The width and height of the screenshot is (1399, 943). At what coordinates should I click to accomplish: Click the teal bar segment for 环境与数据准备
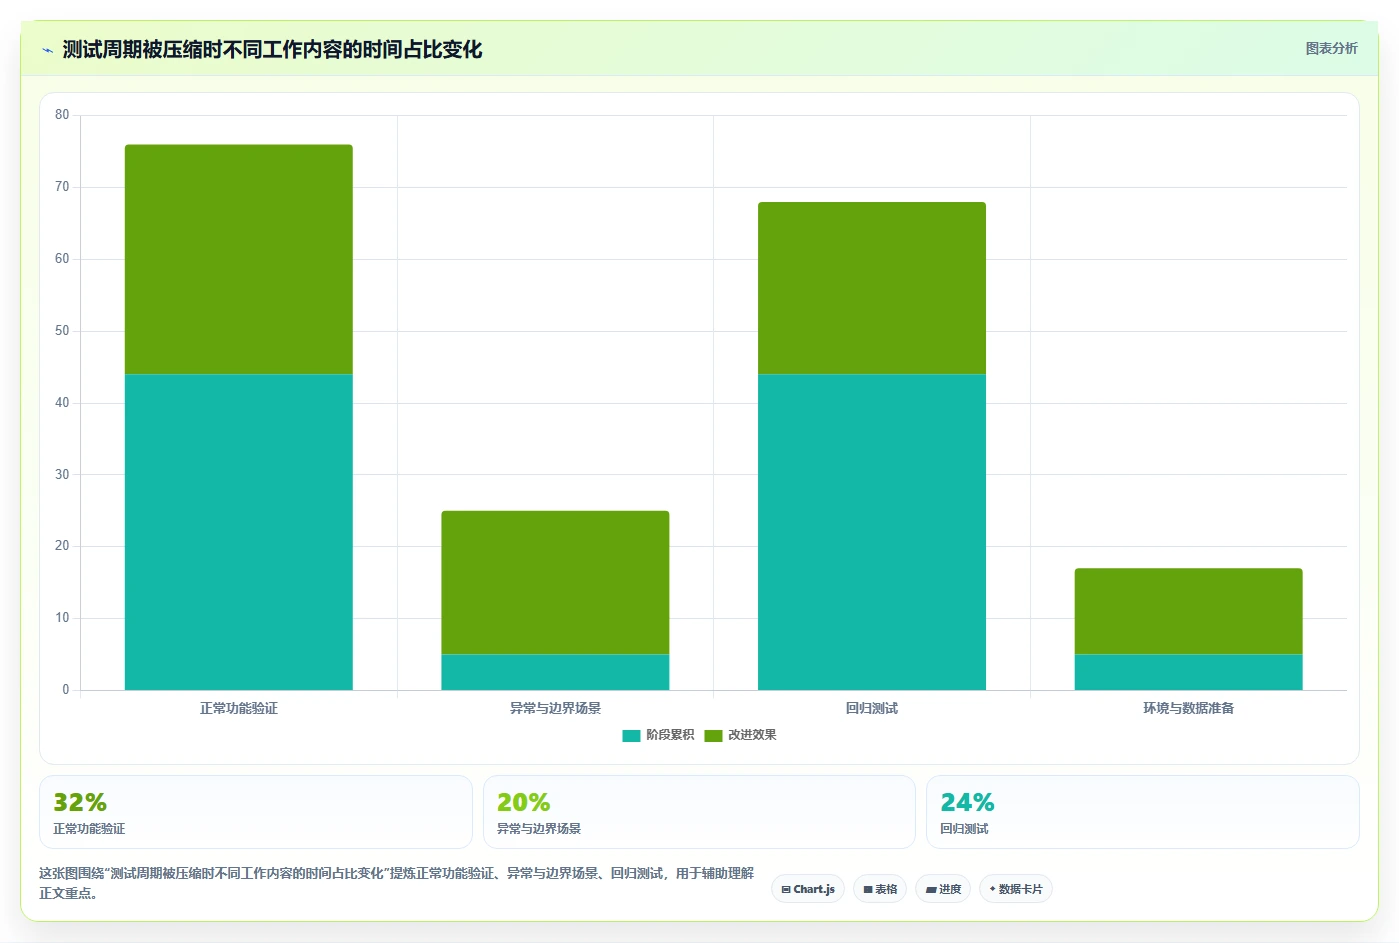tap(1188, 672)
